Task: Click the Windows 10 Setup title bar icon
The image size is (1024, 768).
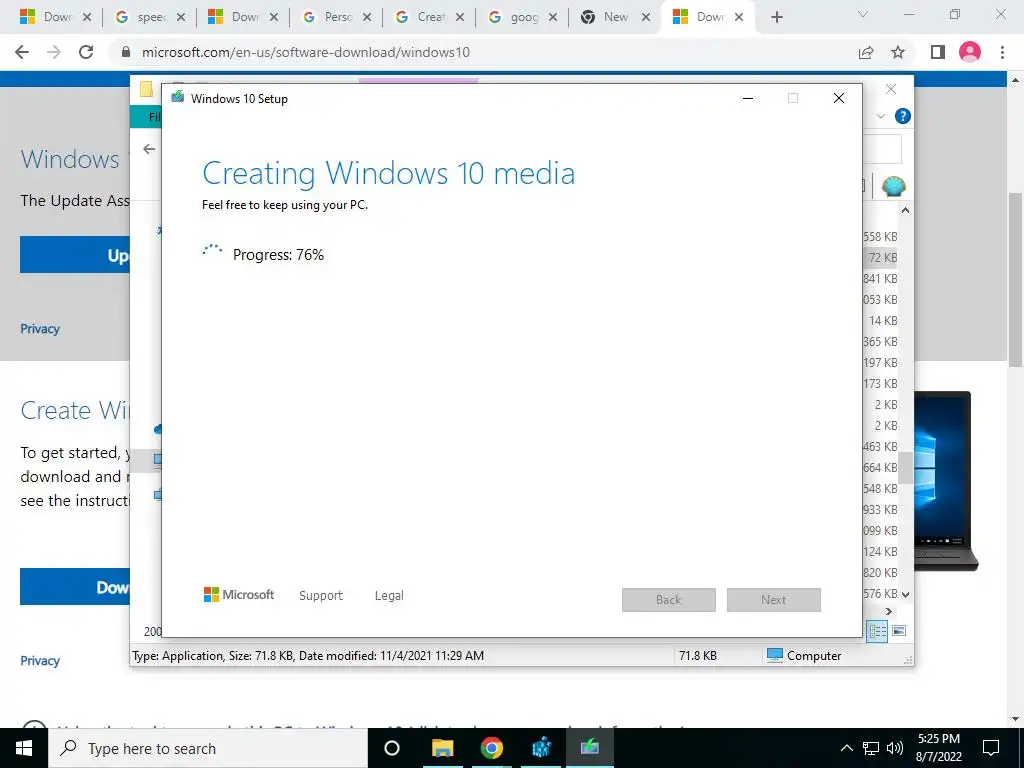Action: 178,98
